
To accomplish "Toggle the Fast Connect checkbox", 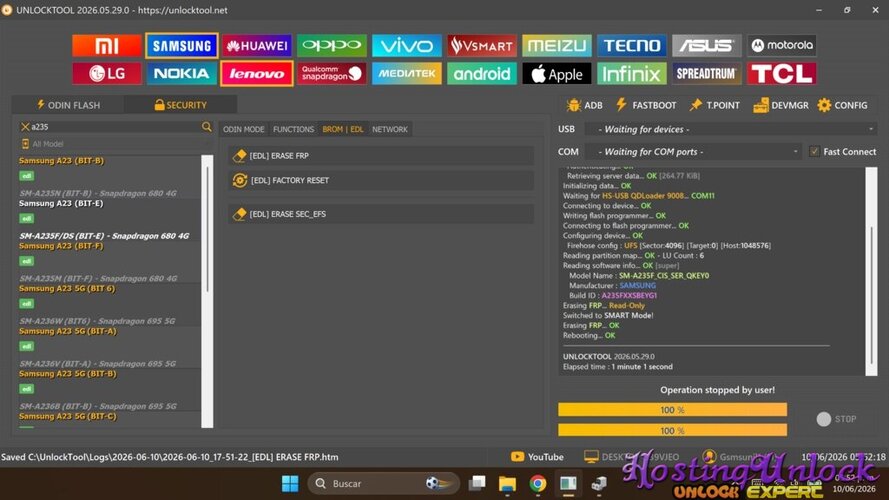I will (814, 151).
